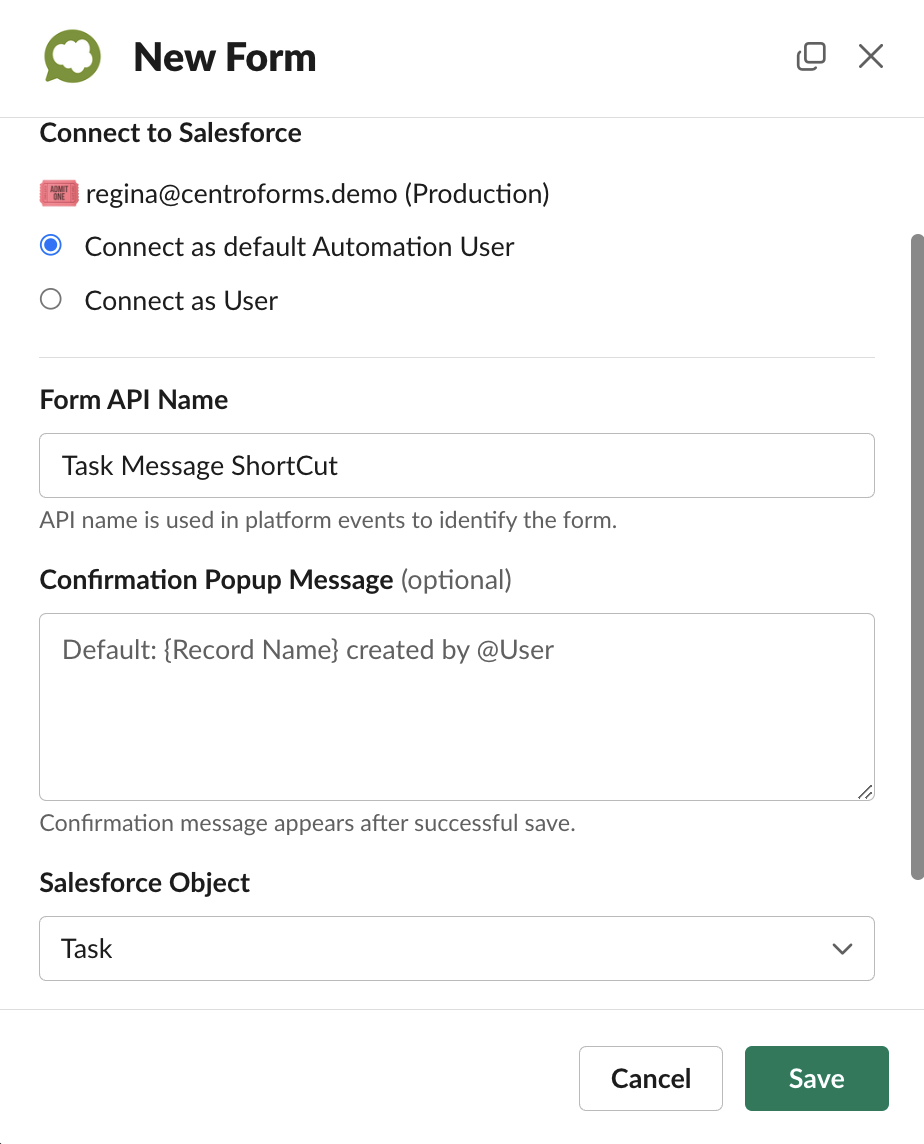Save the new form

[817, 1078]
